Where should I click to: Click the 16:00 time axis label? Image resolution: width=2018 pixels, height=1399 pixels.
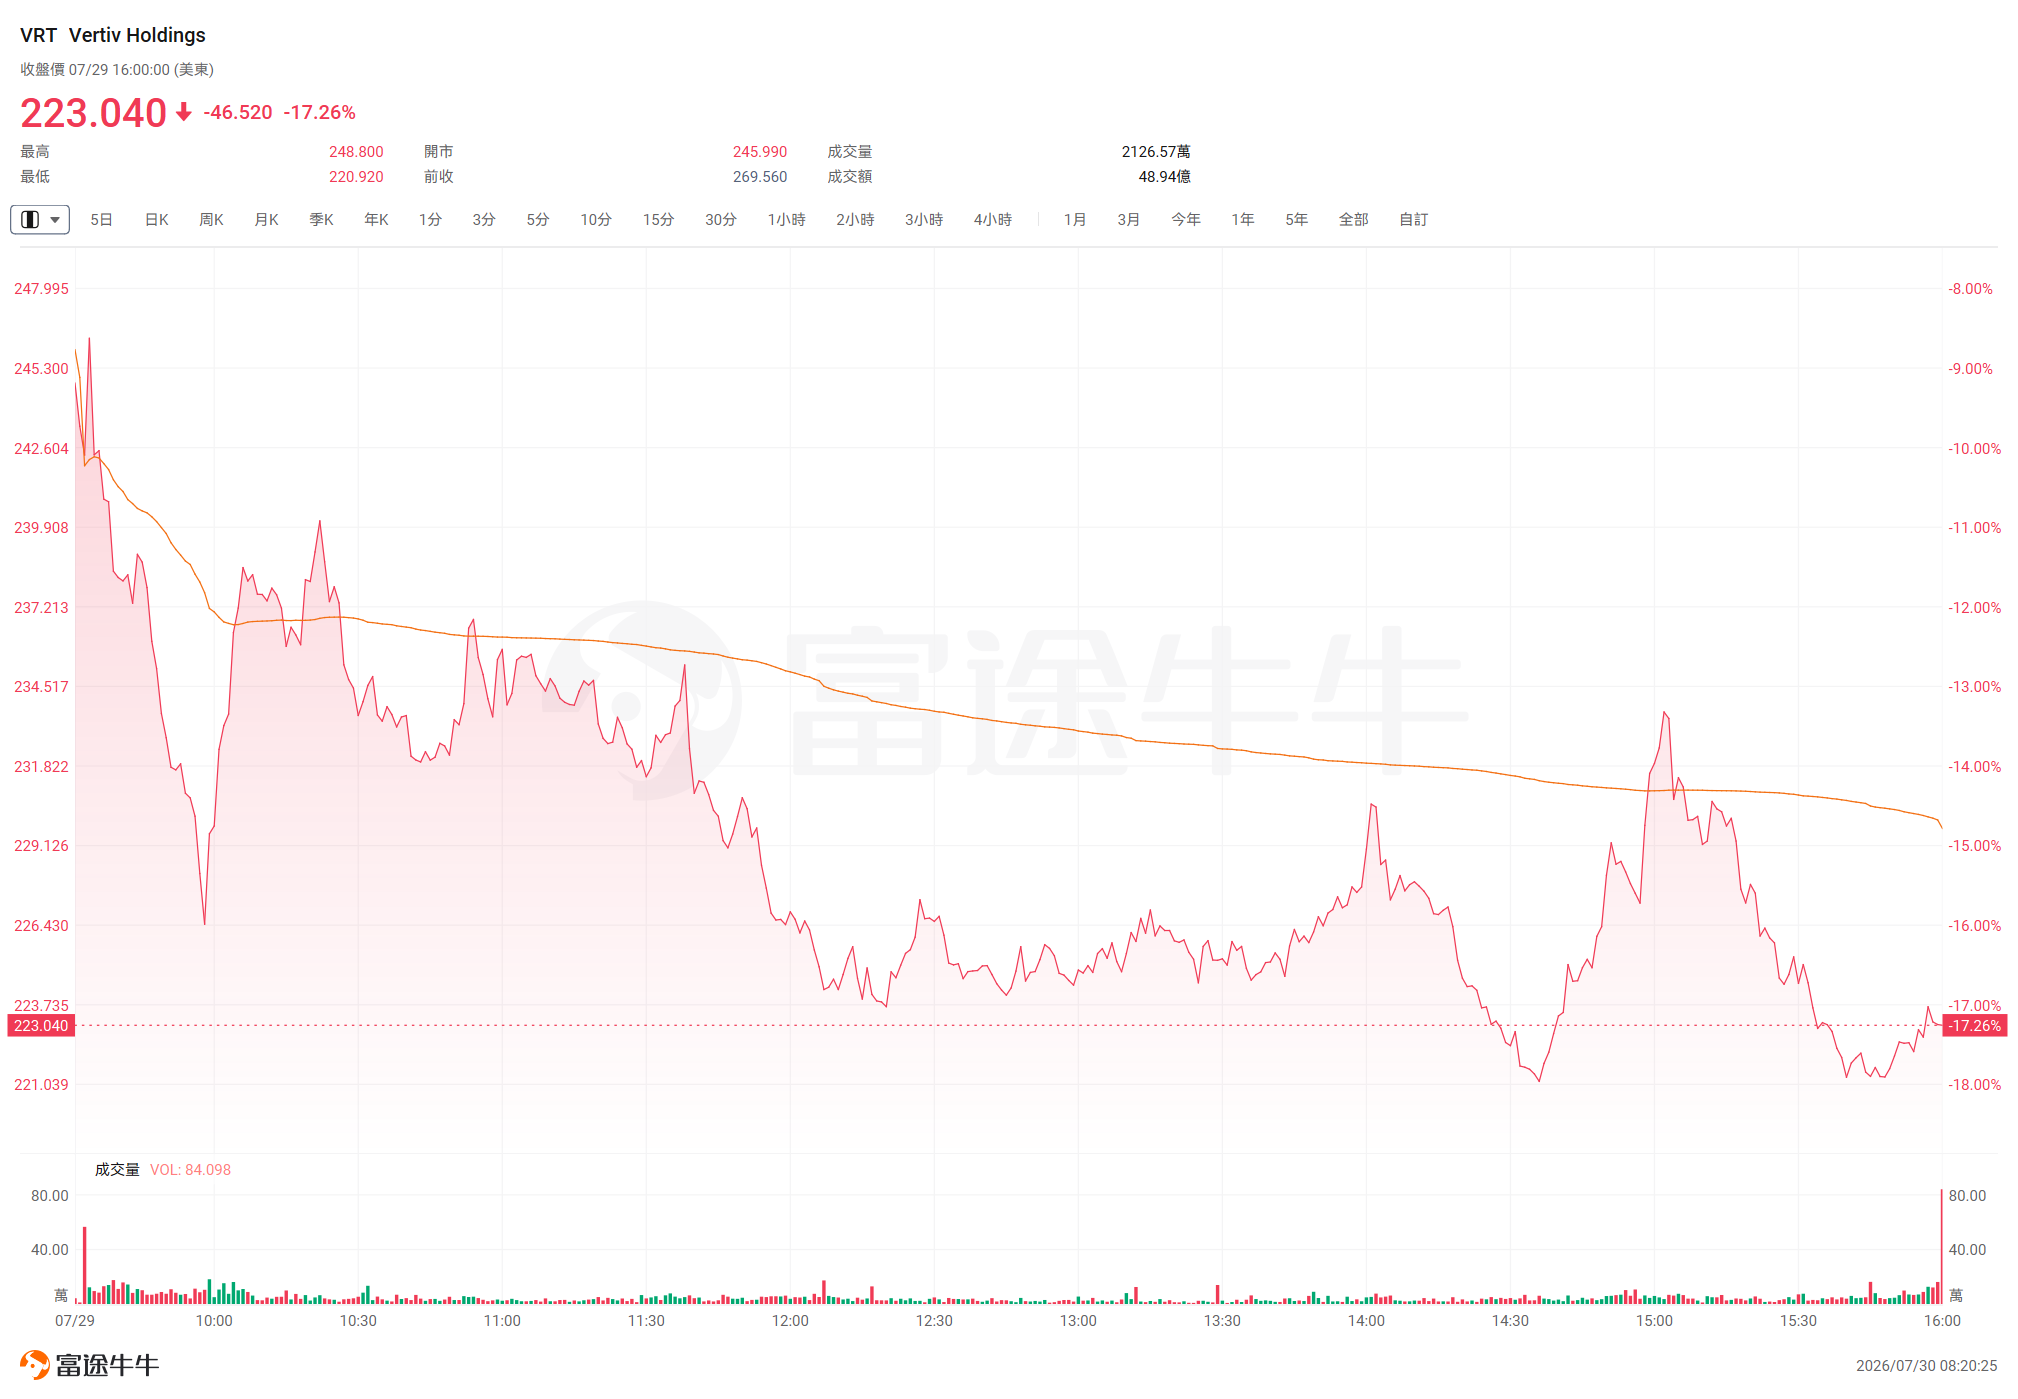pyautogui.click(x=1942, y=1321)
